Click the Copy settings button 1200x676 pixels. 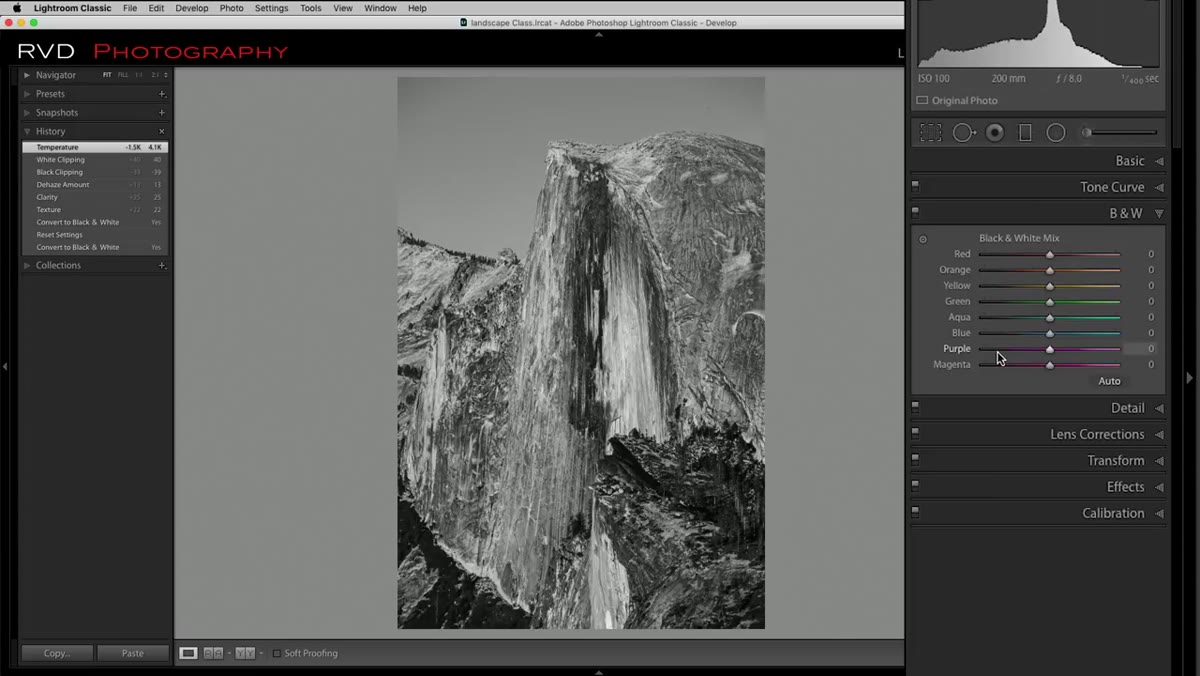pyautogui.click(x=57, y=653)
